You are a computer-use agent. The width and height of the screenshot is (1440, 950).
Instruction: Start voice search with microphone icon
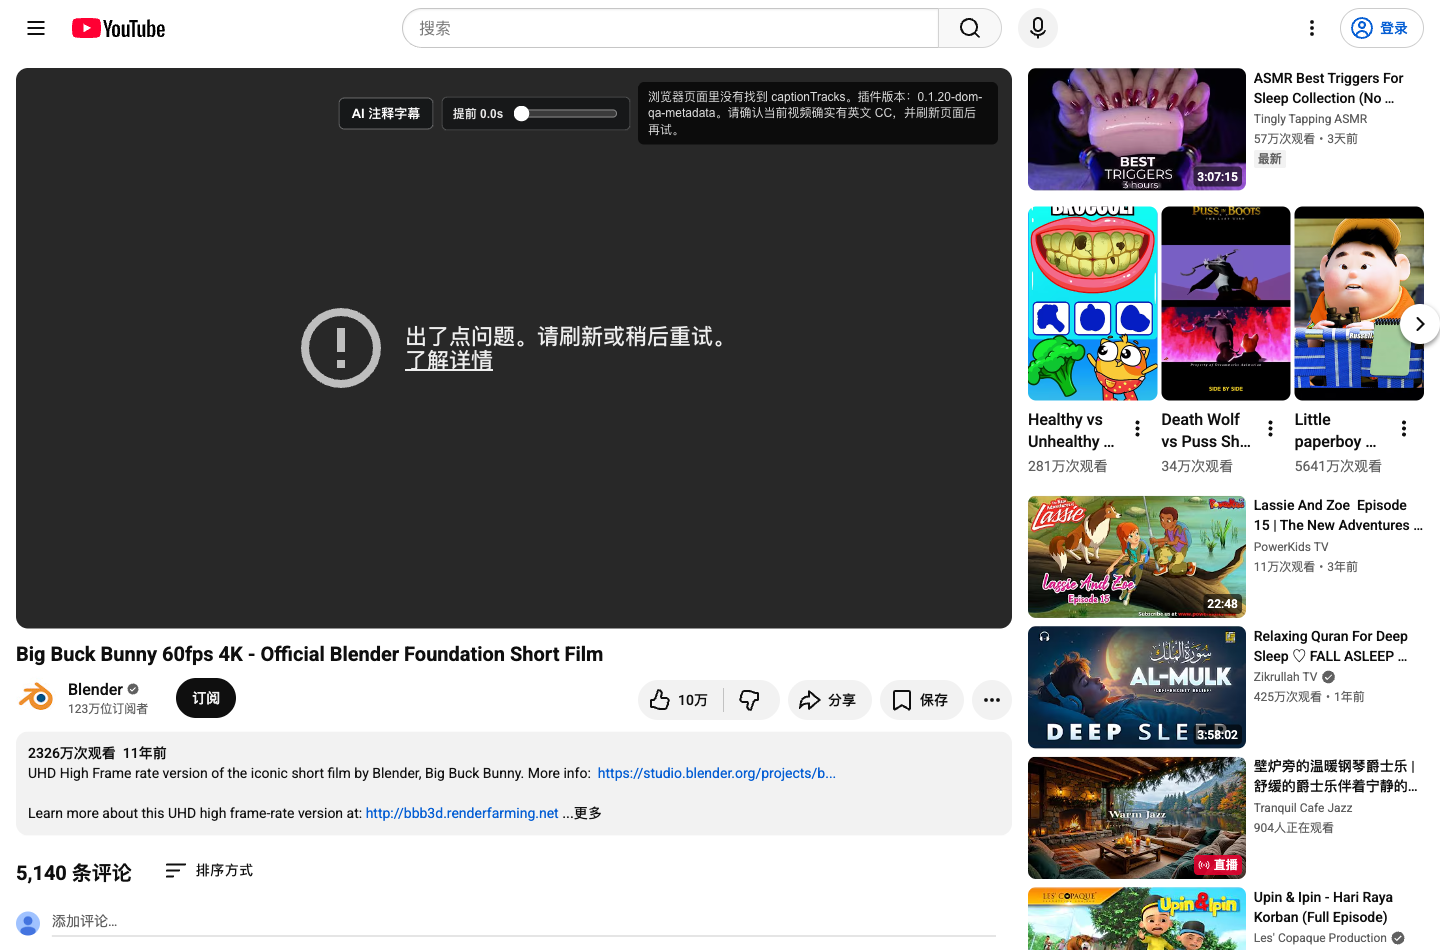tap(1038, 28)
